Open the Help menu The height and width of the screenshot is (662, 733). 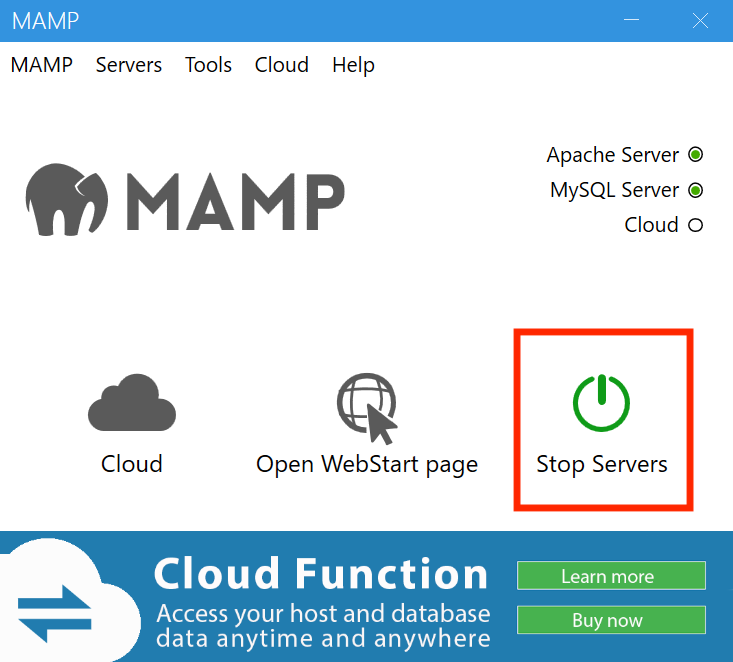point(353,65)
